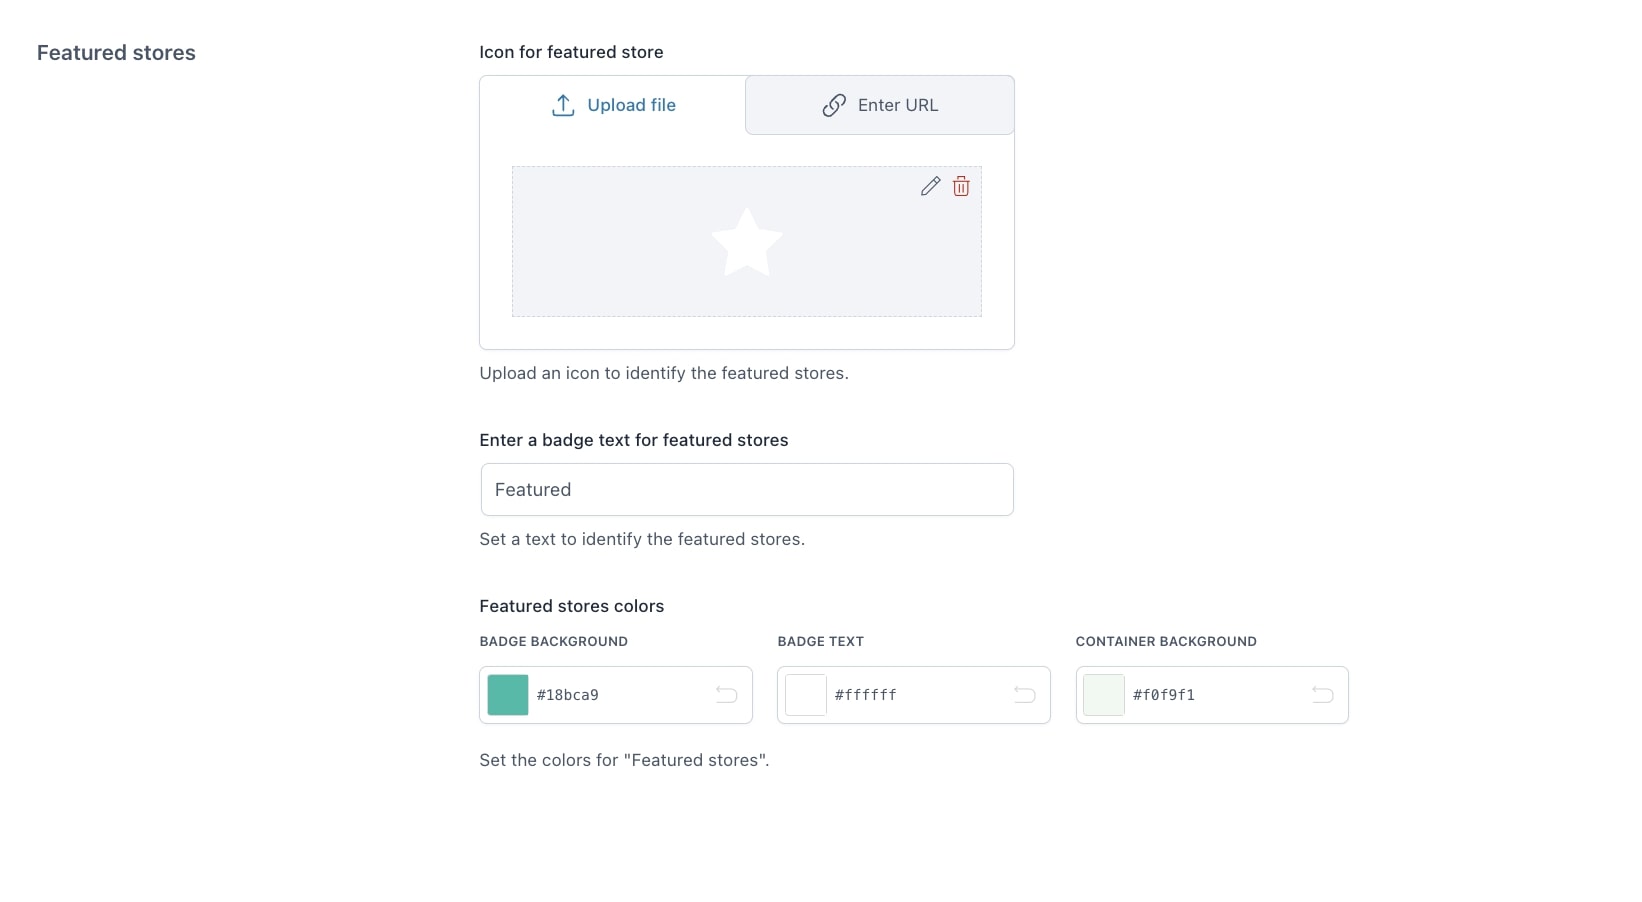Edit the #f0f9f1 hex value
This screenshot has height=902, width=1642.
1164,695
